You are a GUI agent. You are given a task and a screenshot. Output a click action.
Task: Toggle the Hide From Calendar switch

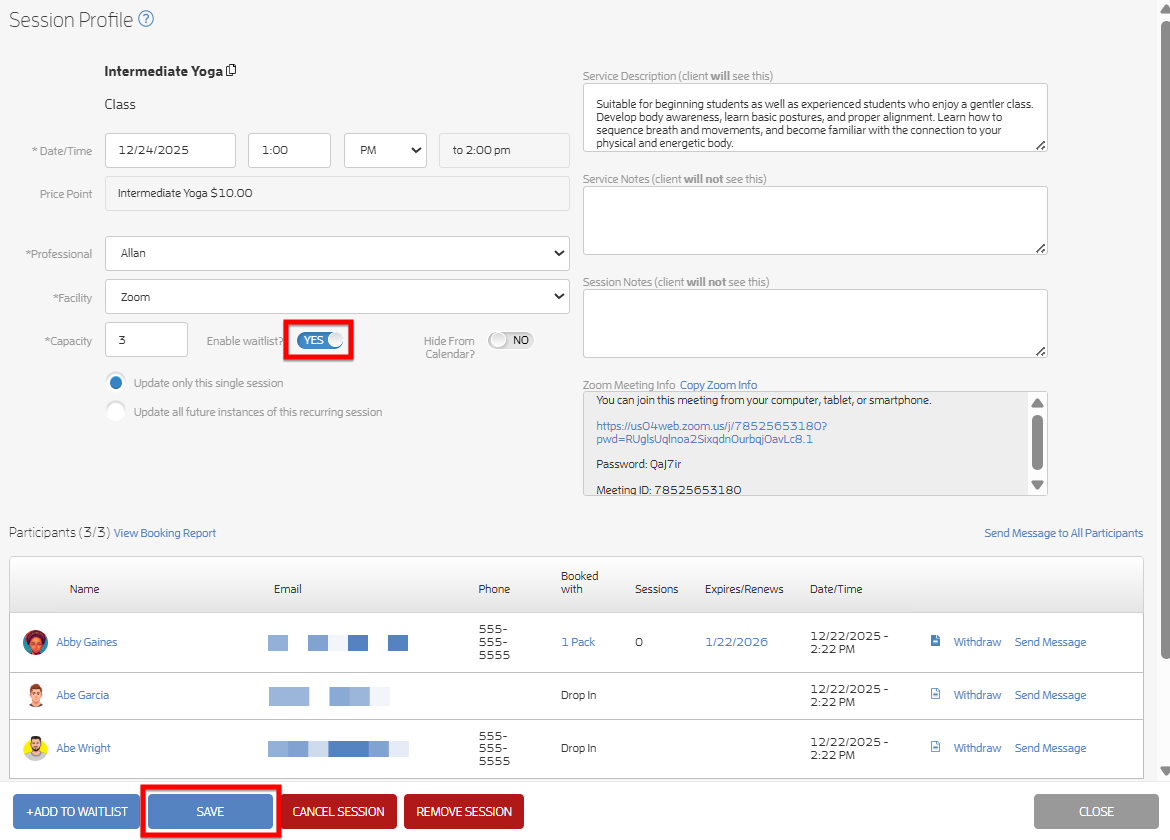511,340
